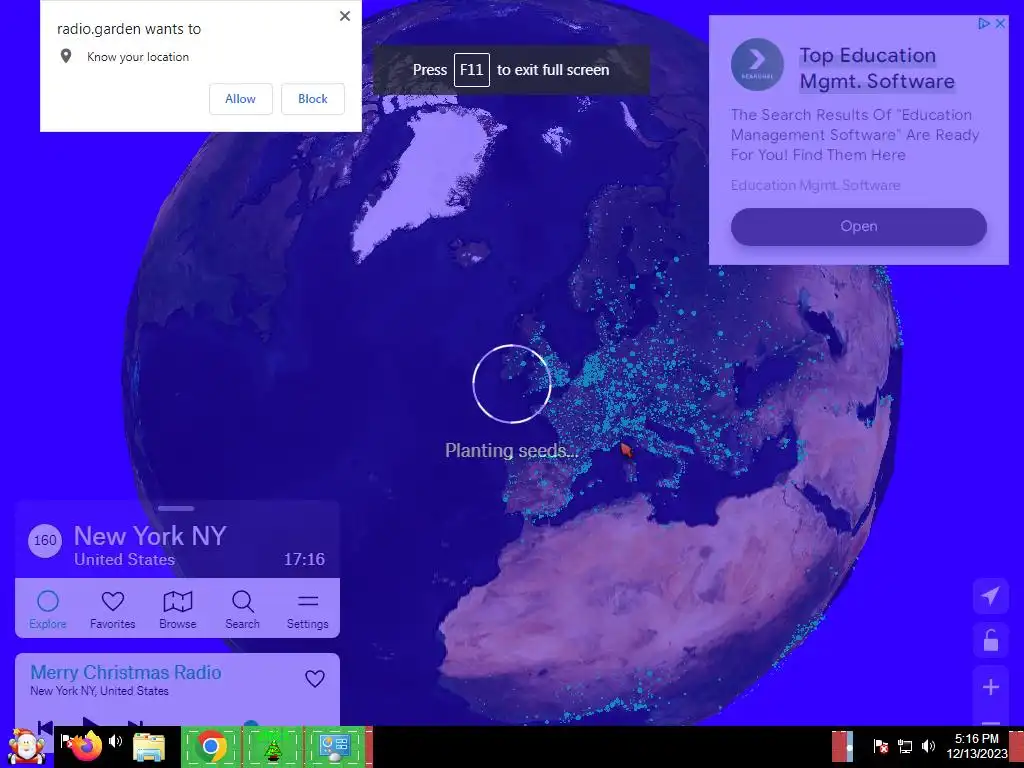Viewport: 1024px width, 768px height.
Task: Open the Action Center flag in tray
Action: 880,746
